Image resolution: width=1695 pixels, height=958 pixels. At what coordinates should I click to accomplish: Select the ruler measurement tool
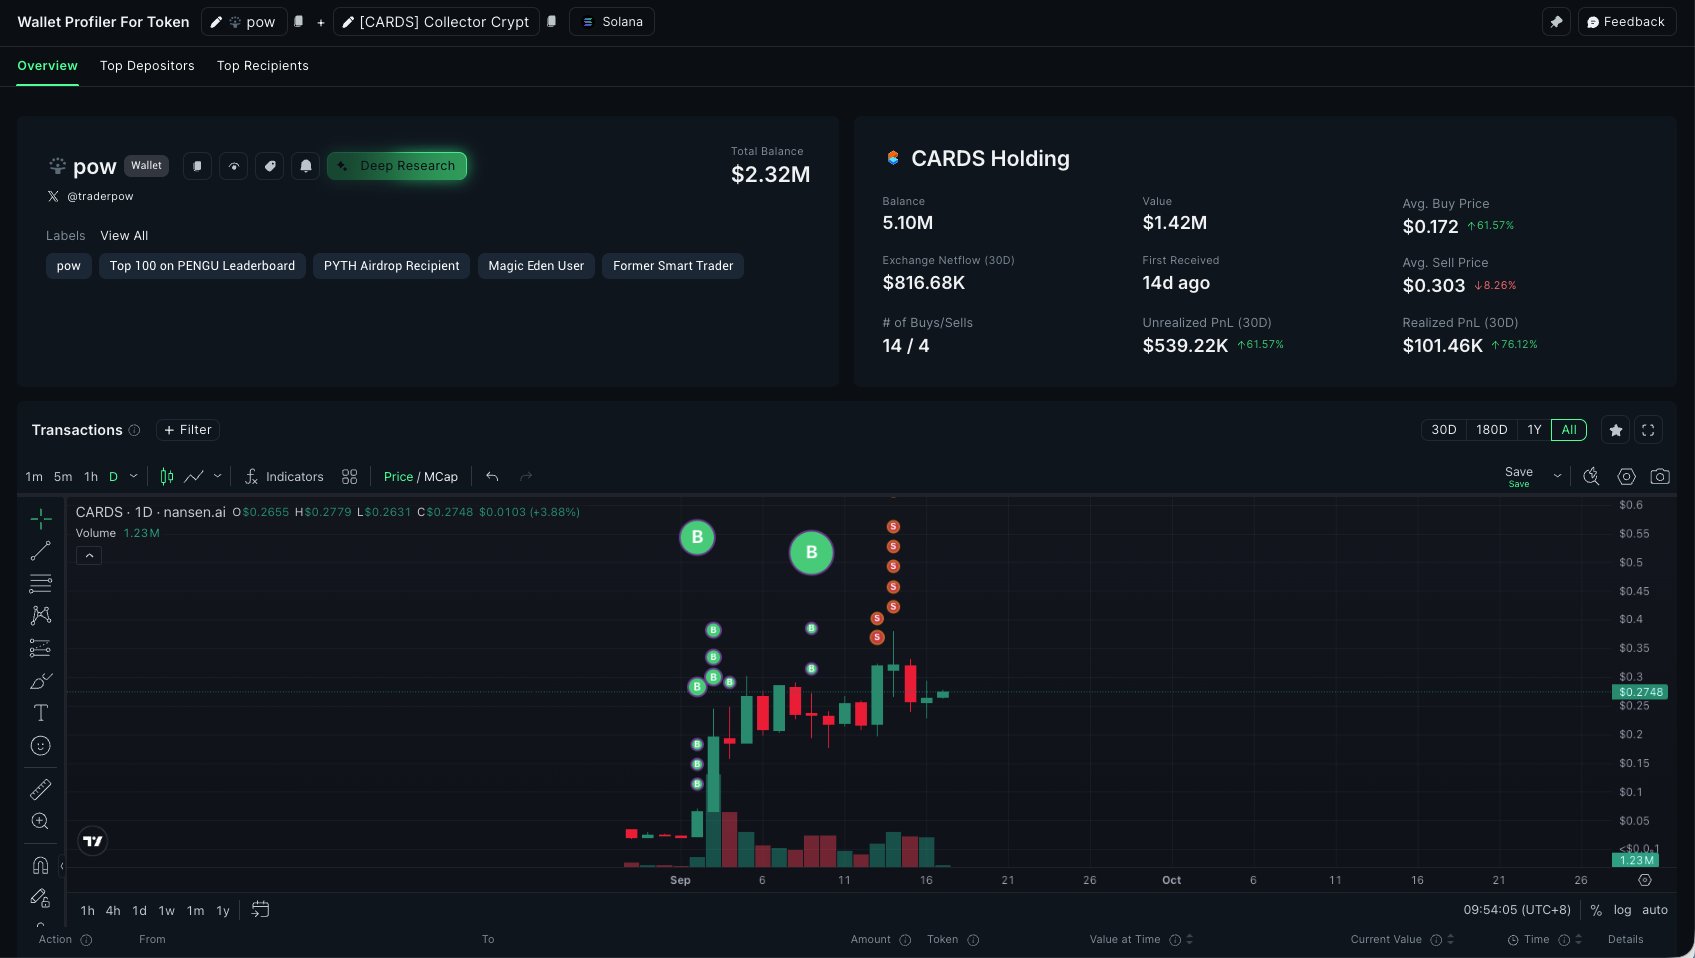[40, 788]
